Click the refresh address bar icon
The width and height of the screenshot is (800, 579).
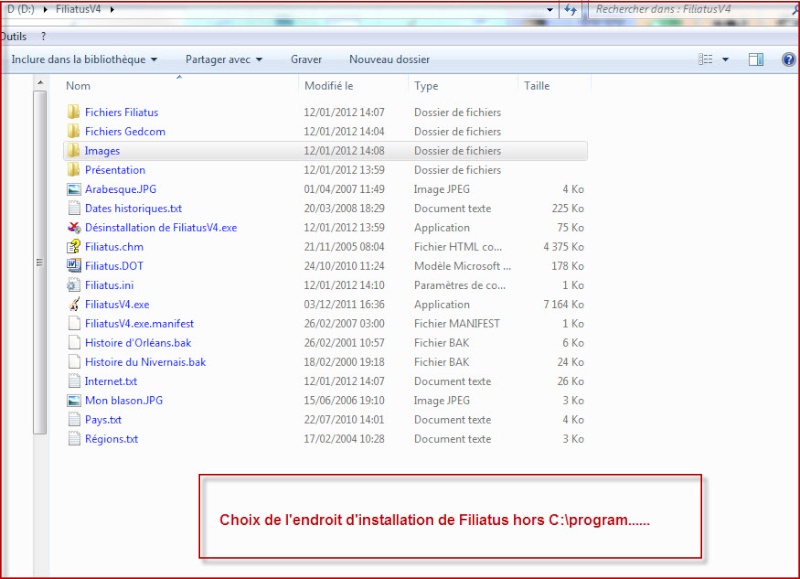point(570,10)
